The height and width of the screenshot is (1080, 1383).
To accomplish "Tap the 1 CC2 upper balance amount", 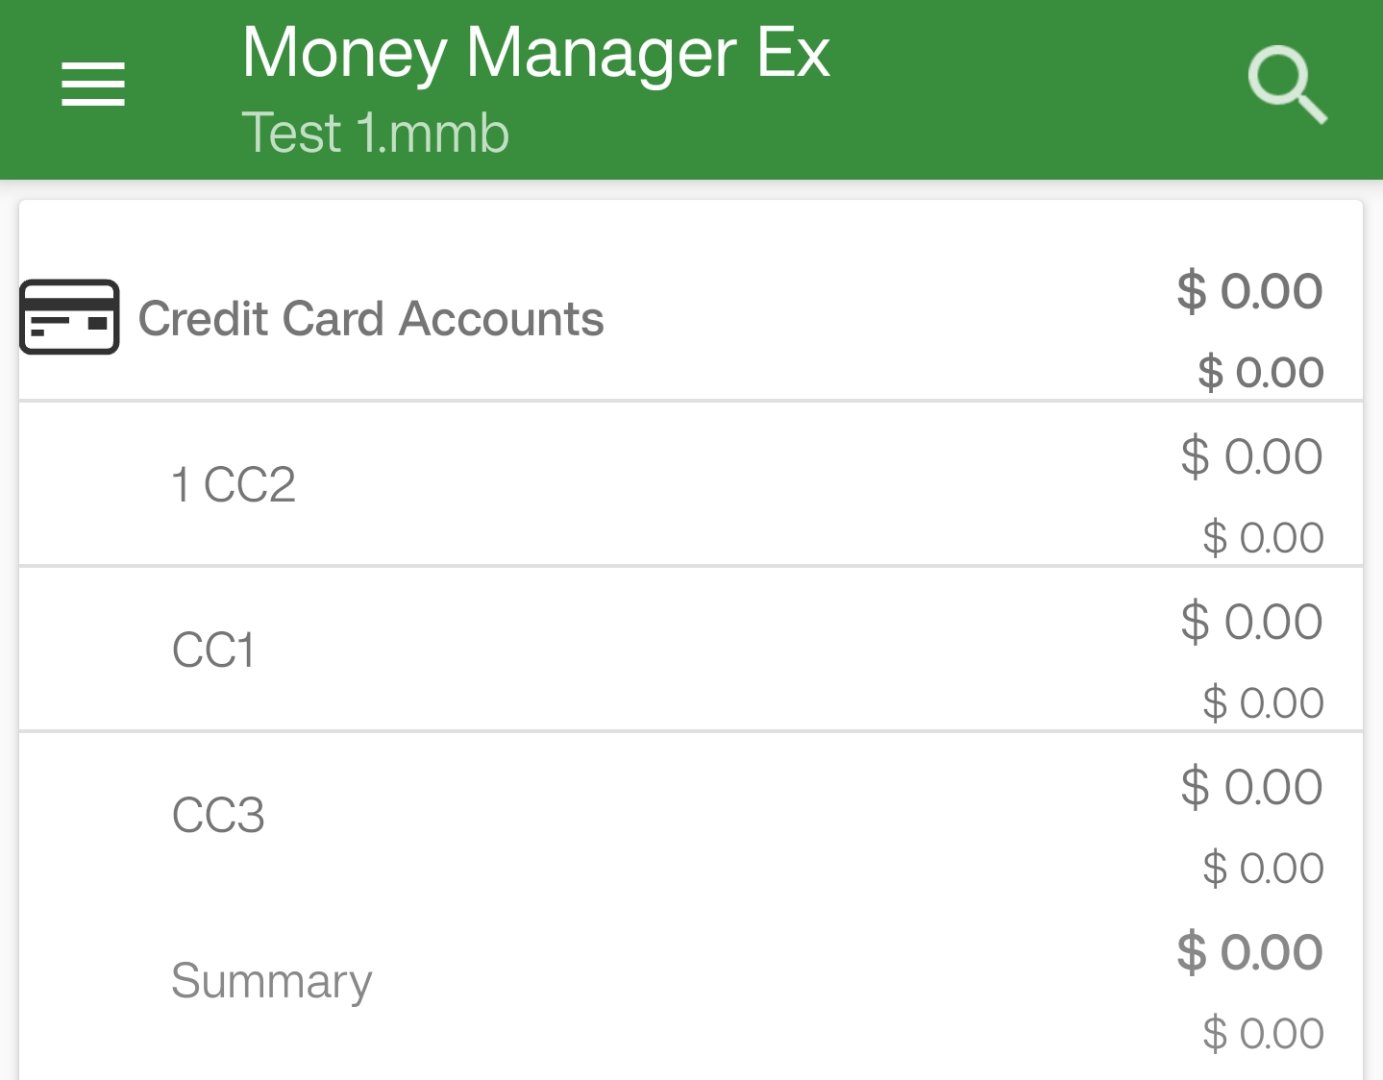I will tap(1251, 456).
